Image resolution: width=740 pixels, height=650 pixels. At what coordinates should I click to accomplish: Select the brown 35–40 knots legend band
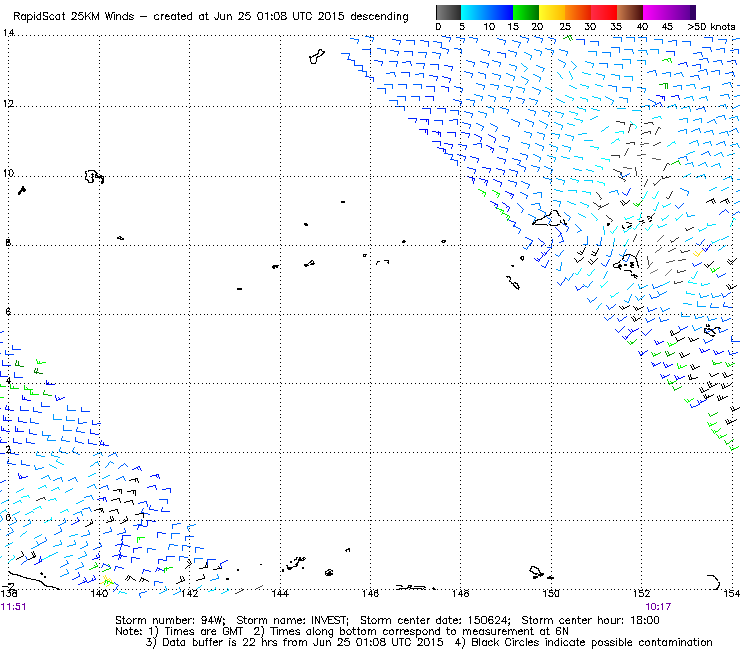(630, 12)
